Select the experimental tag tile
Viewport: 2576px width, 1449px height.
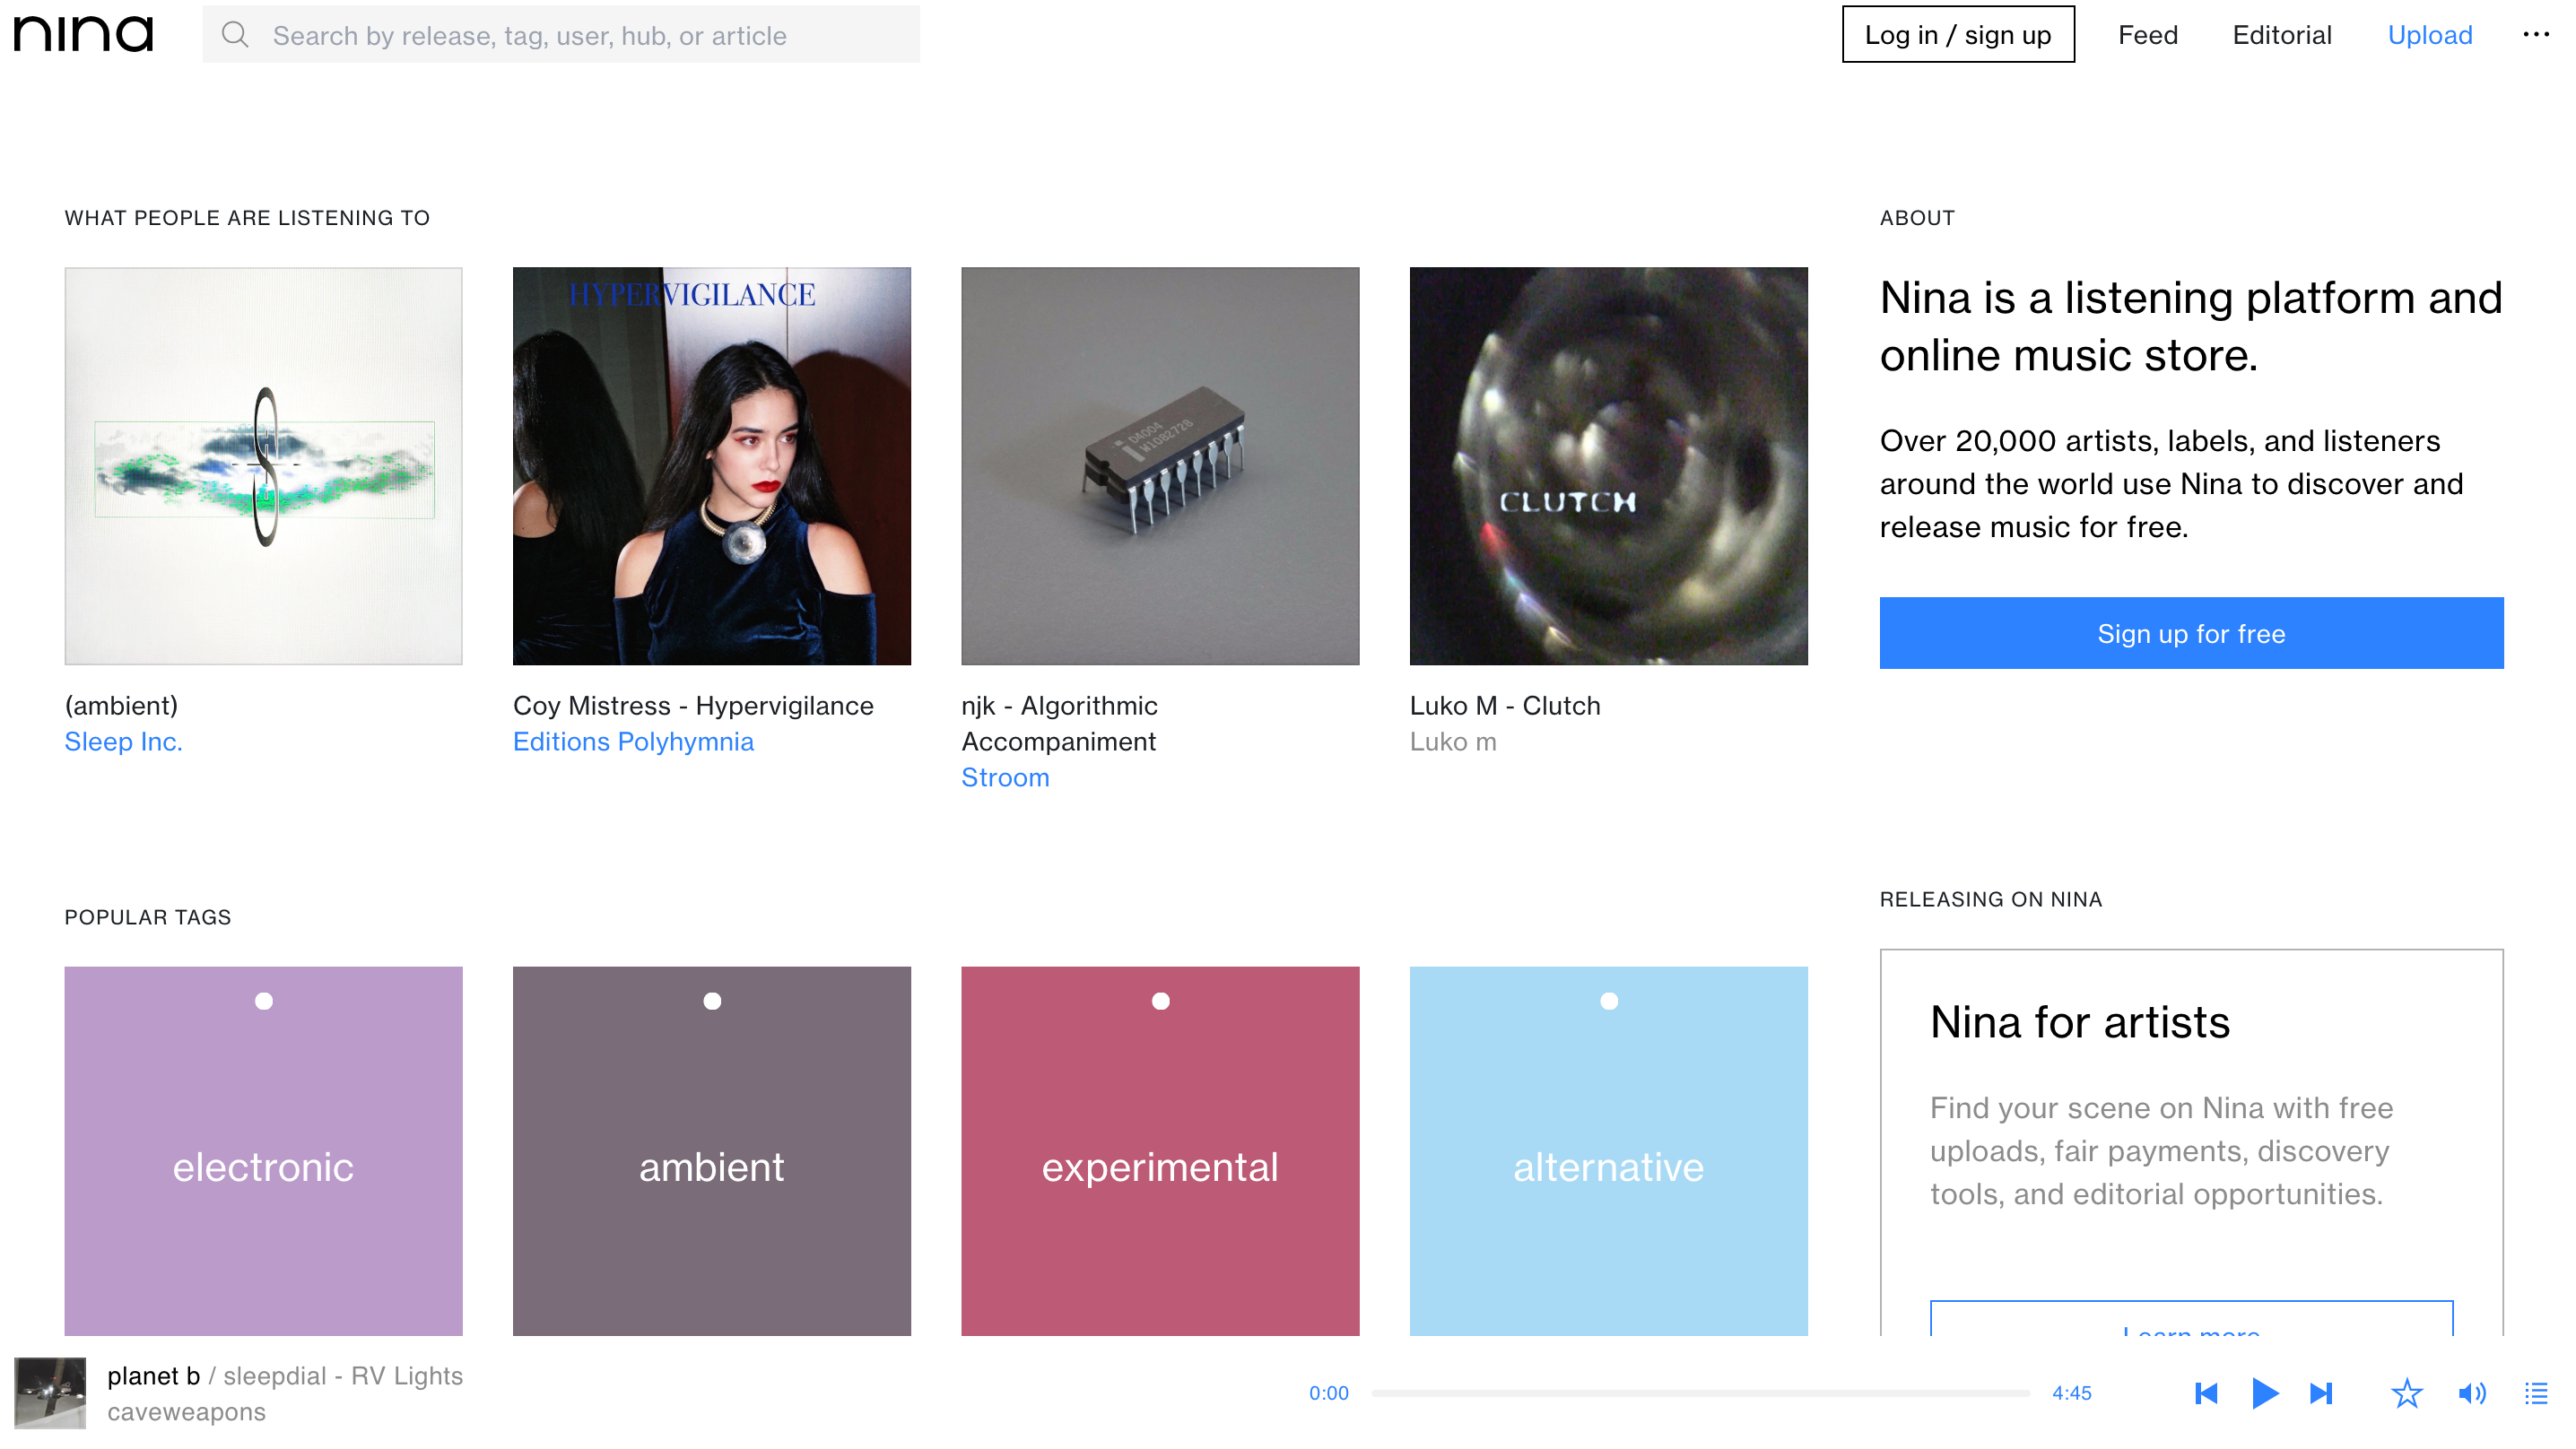point(1160,1151)
